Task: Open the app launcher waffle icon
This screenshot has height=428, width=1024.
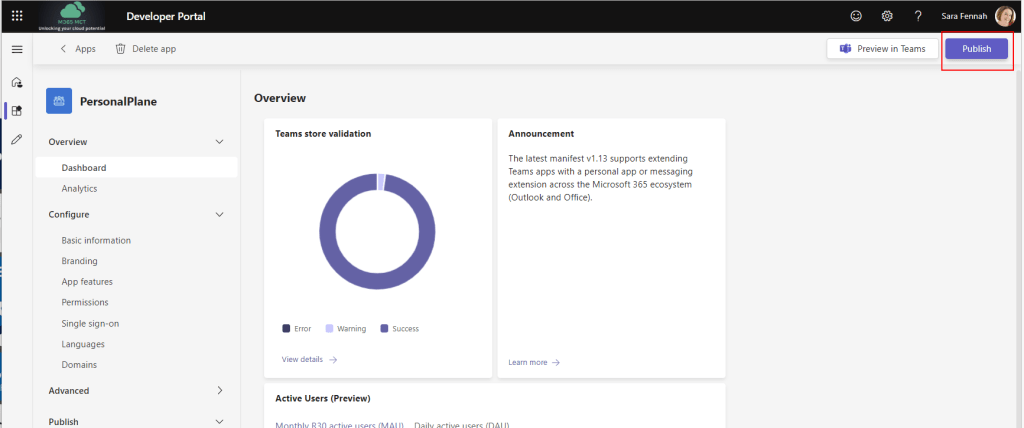Action: click(x=16, y=16)
